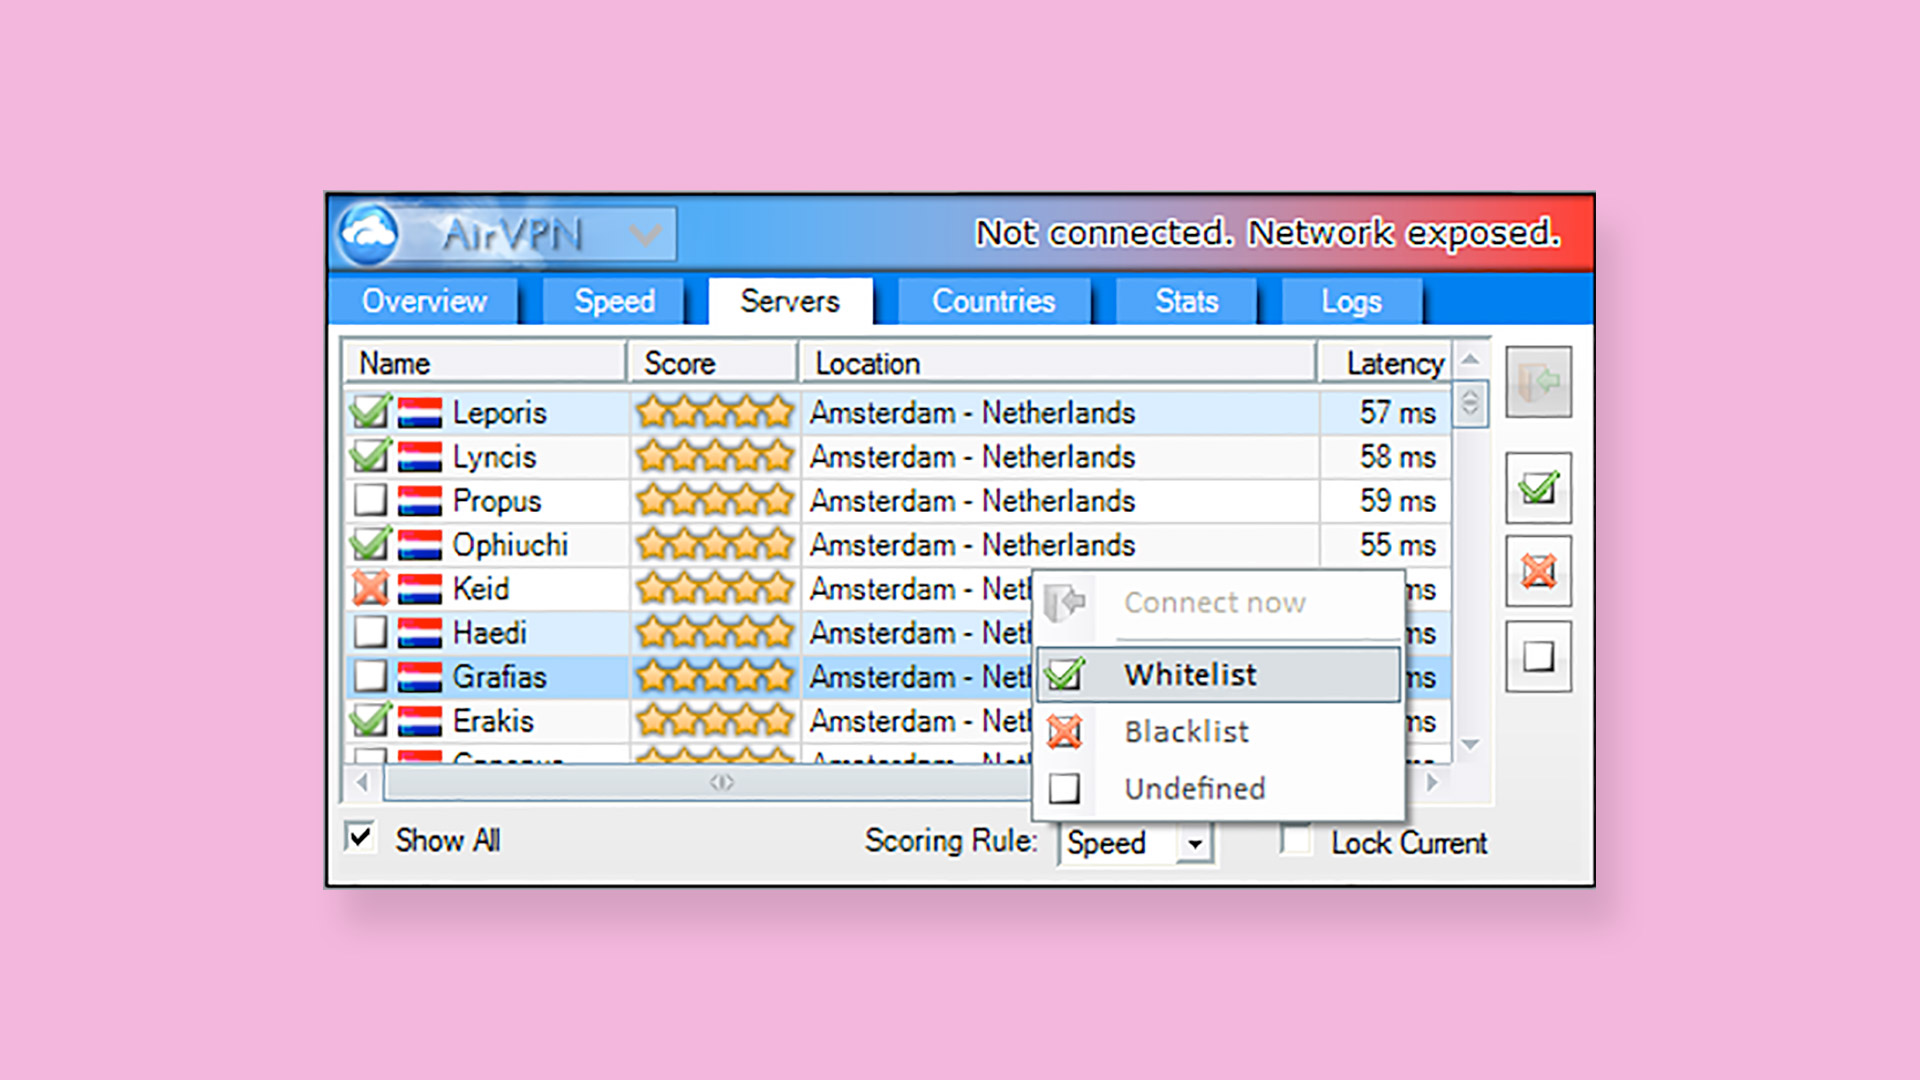Select the Grafias server name
1920x1080 pixels.
(x=499, y=676)
